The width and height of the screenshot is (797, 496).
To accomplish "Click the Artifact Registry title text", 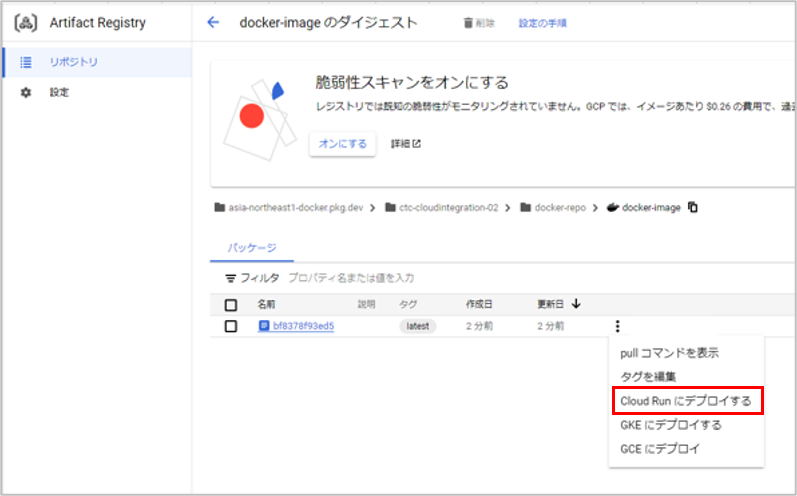I will (98, 23).
